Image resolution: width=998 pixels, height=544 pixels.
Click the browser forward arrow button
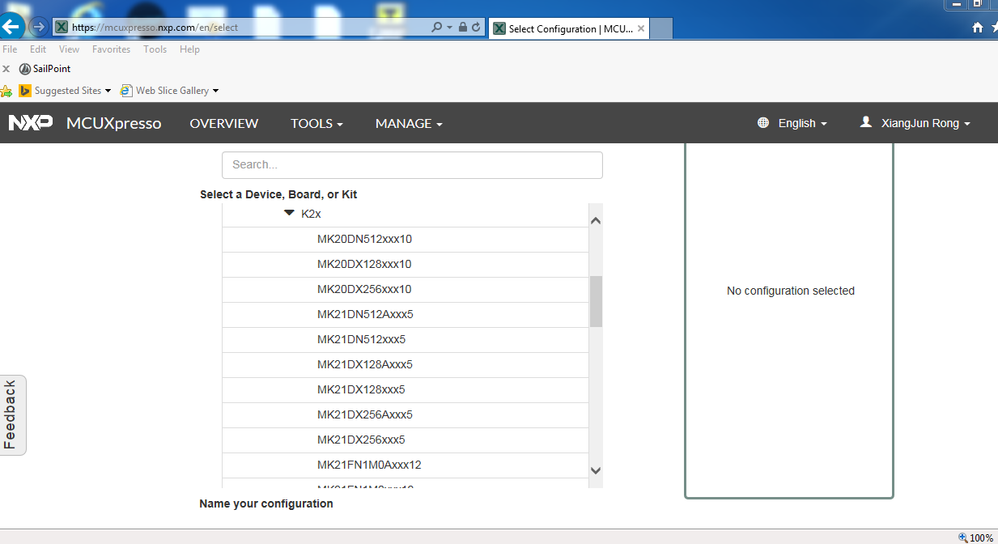point(39,27)
